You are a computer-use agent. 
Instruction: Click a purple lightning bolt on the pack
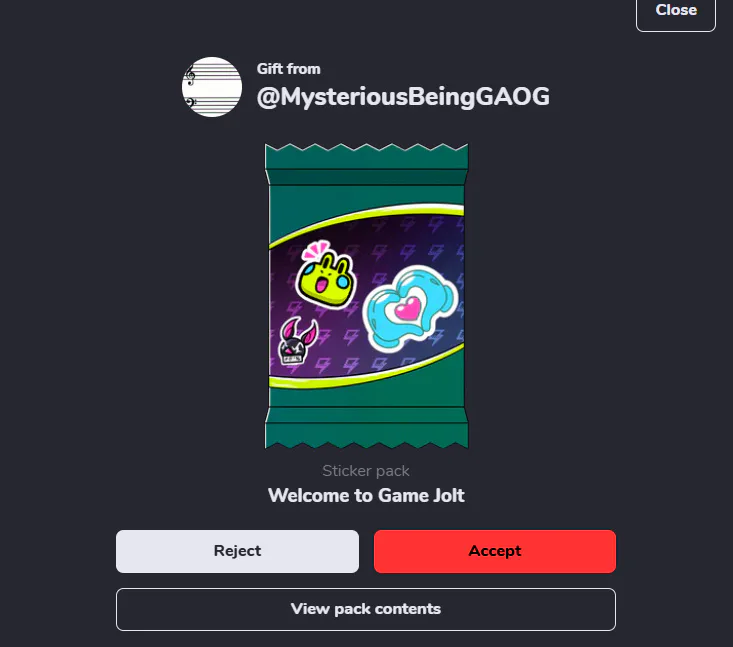pyautogui.click(x=352, y=336)
